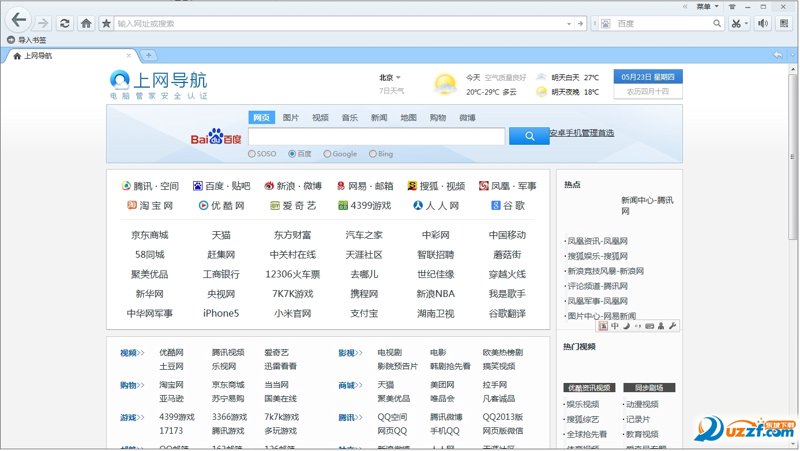Viewport: 800px width, 451px height.
Task: Click the 05月23日 星期四 date box
Action: coord(647,77)
